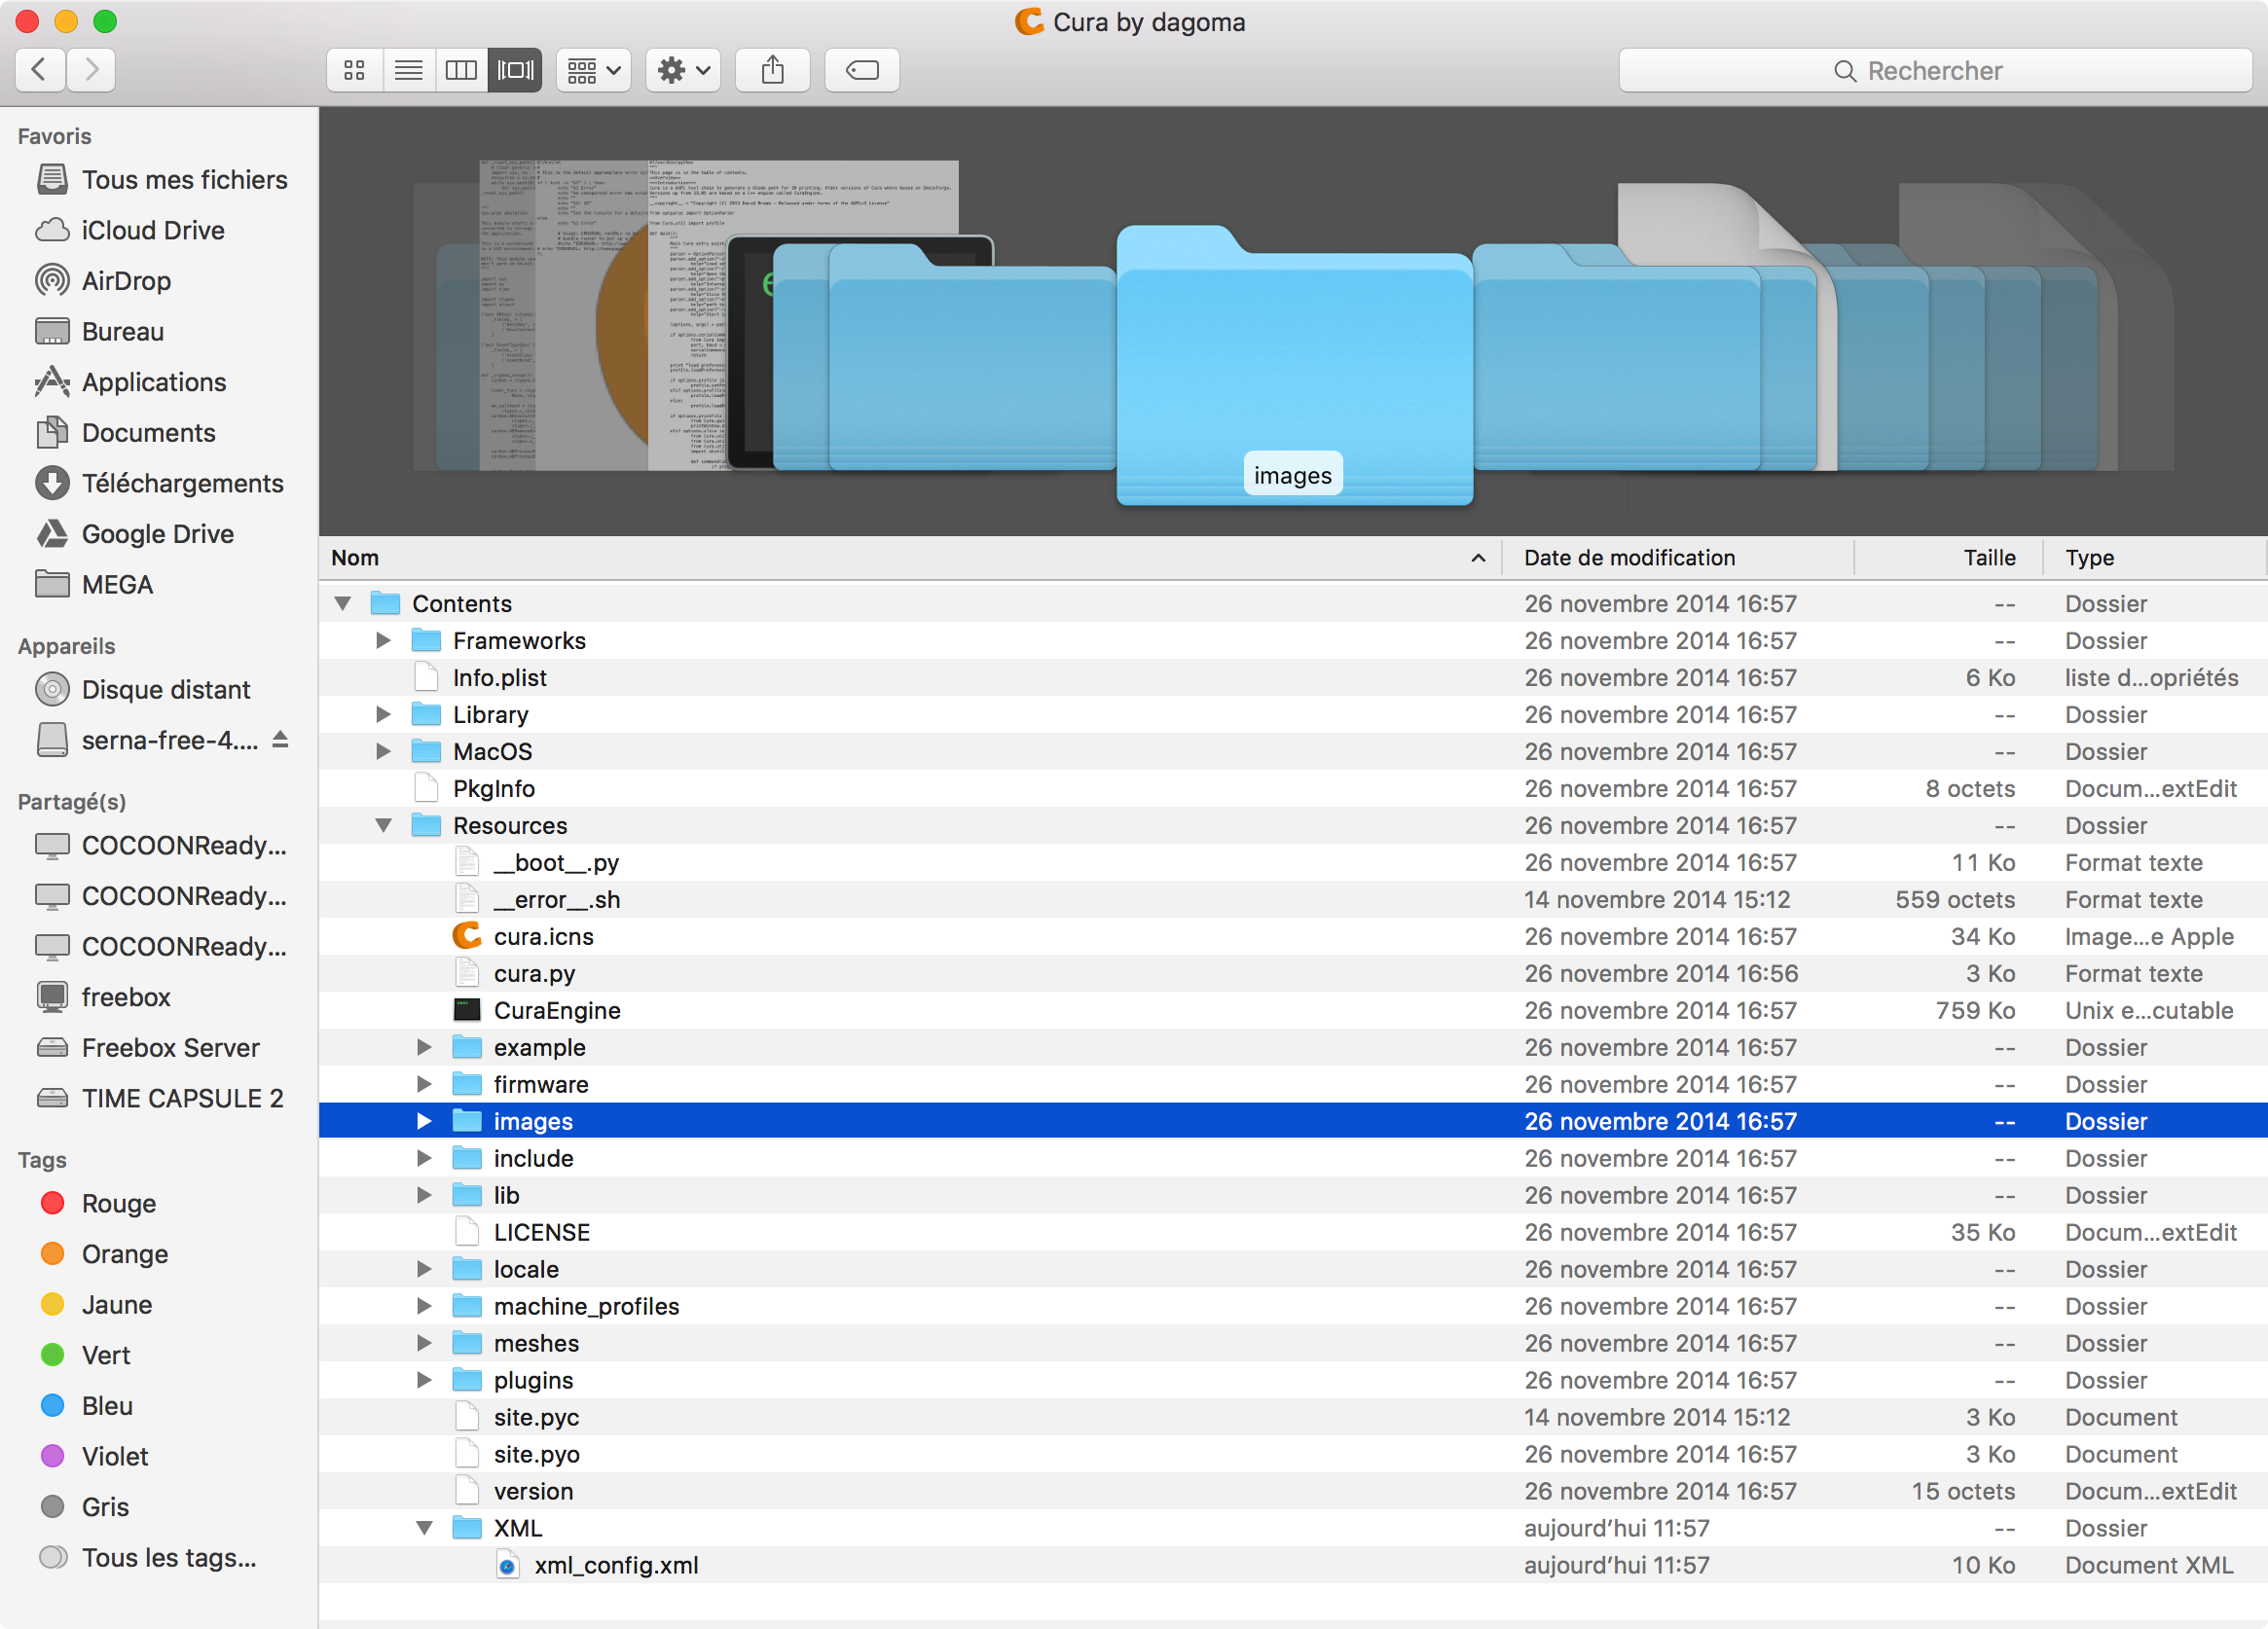2268x1629 pixels.
Task: Open the arrange-by grouping dropdown
Action: [x=594, y=70]
